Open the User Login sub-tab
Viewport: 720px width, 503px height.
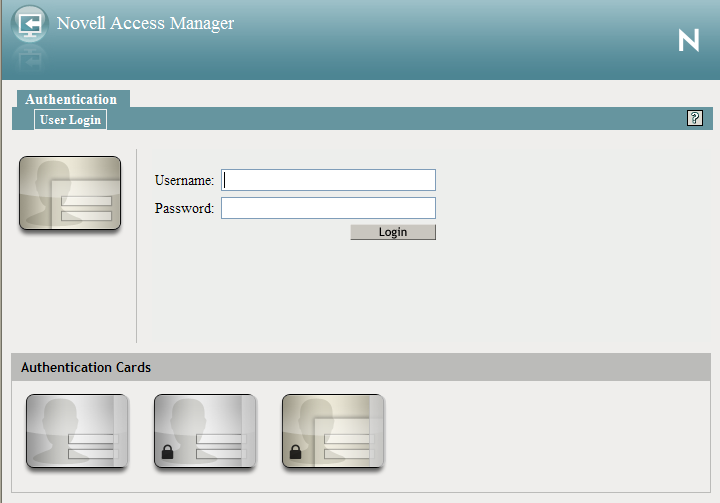(70, 119)
